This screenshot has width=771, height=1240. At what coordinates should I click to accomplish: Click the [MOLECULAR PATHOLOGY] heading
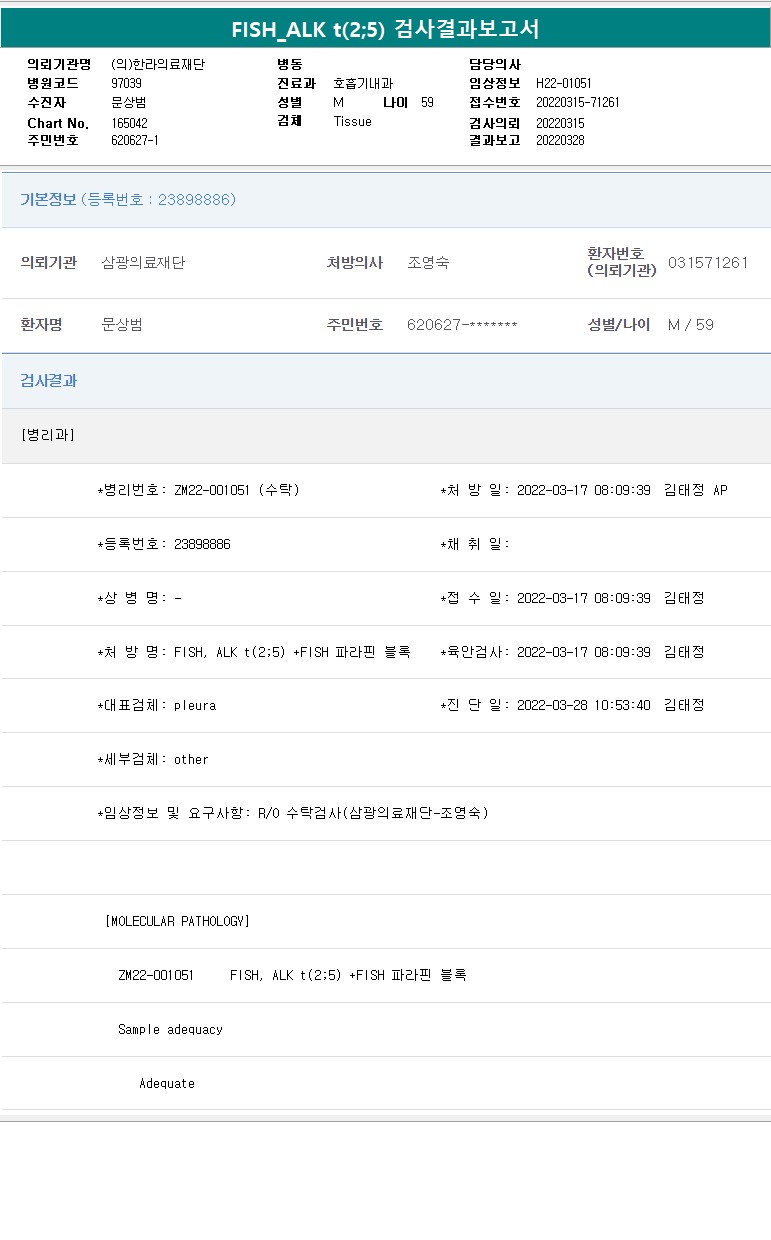point(177,921)
